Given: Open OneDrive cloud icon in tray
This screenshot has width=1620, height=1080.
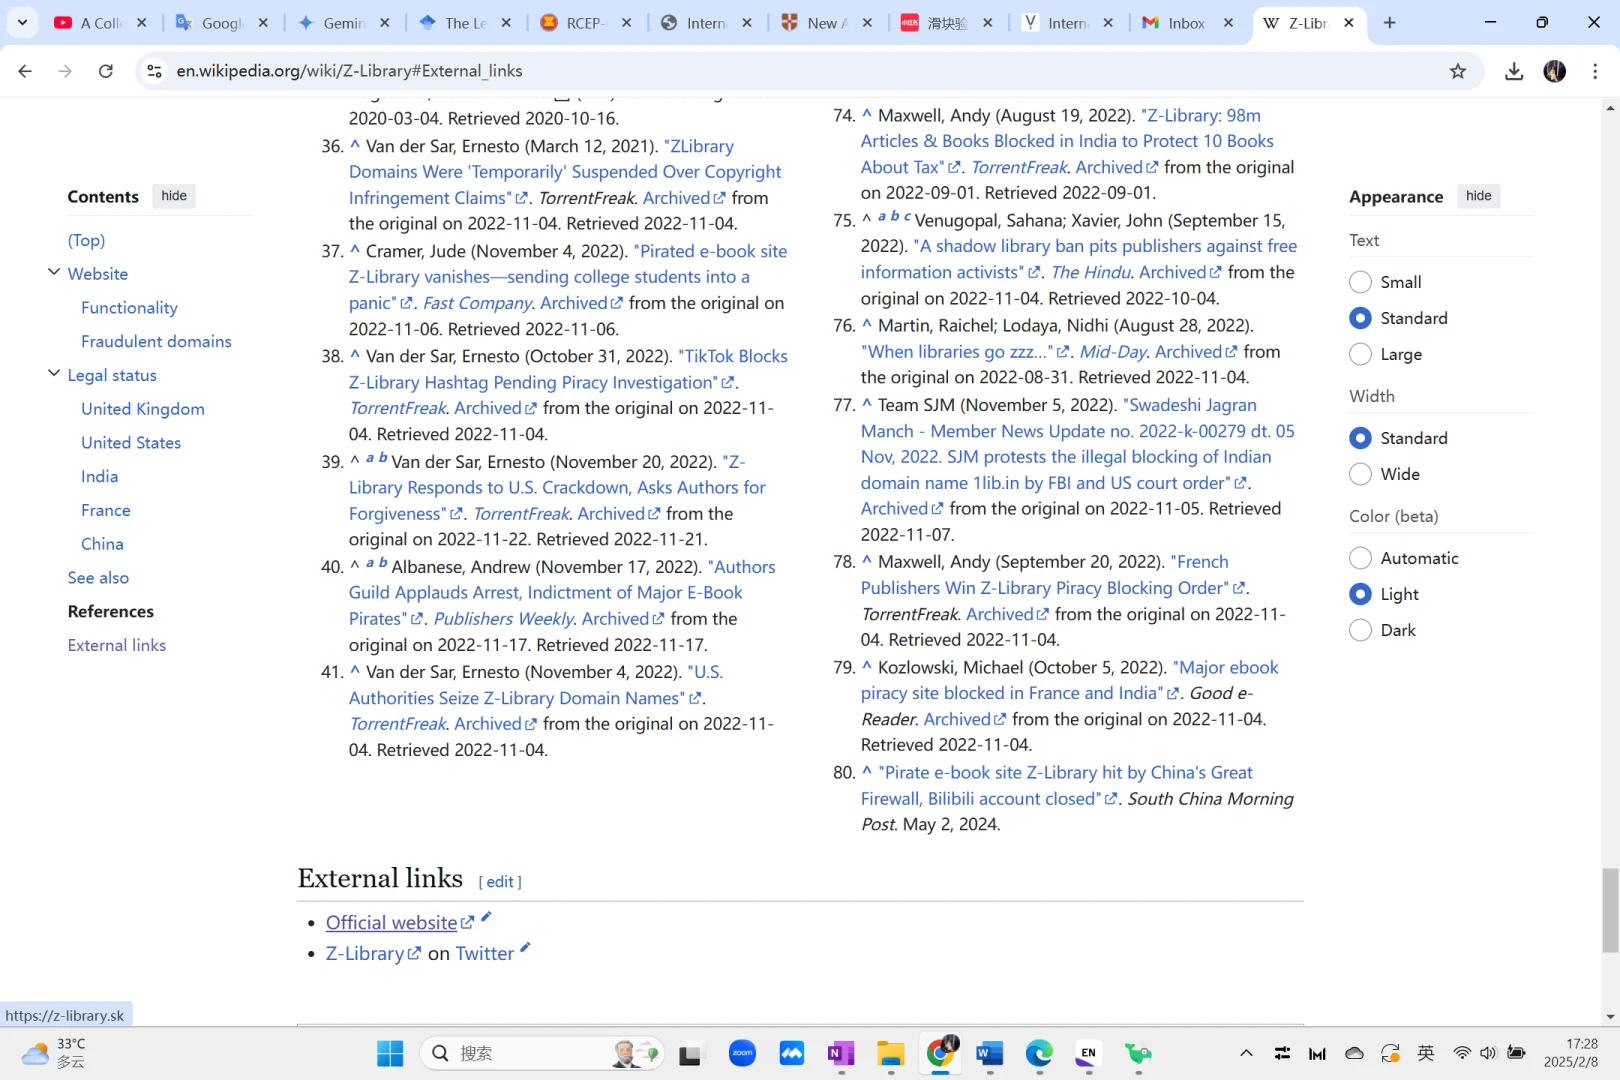Looking at the screenshot, I should pyautogui.click(x=1354, y=1053).
